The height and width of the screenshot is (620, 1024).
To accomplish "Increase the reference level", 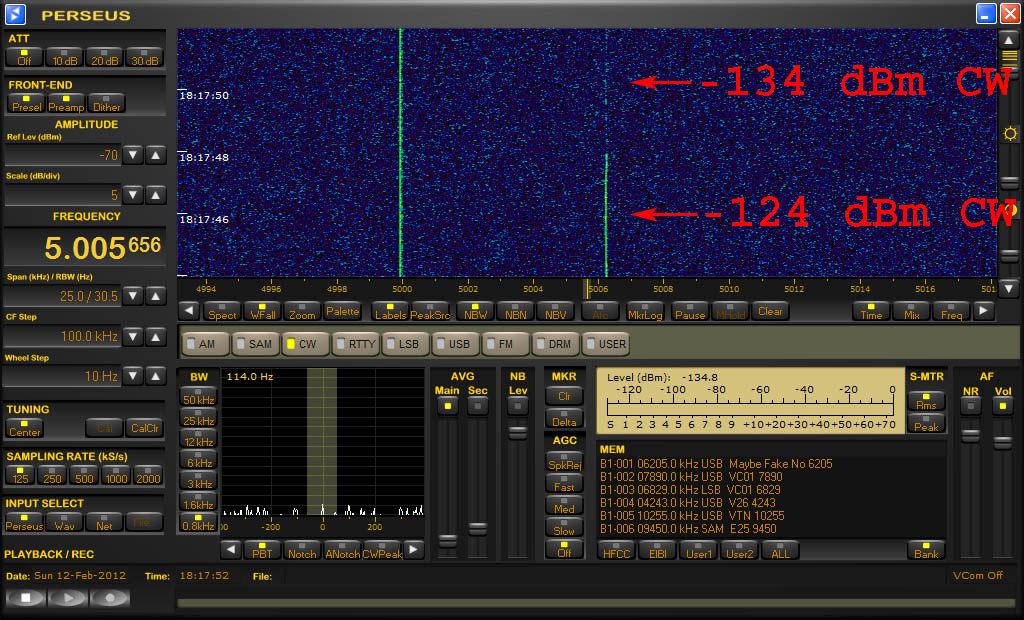I will coord(155,155).
